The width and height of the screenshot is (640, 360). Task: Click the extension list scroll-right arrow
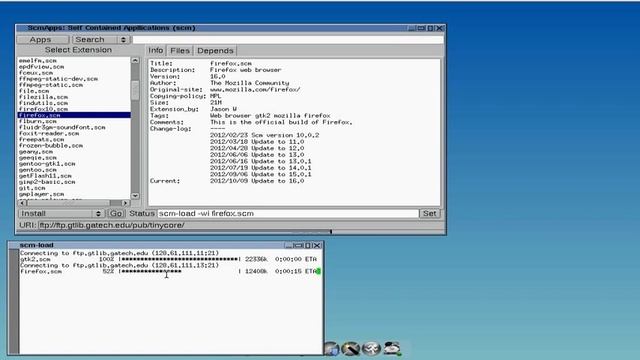(x=126, y=203)
